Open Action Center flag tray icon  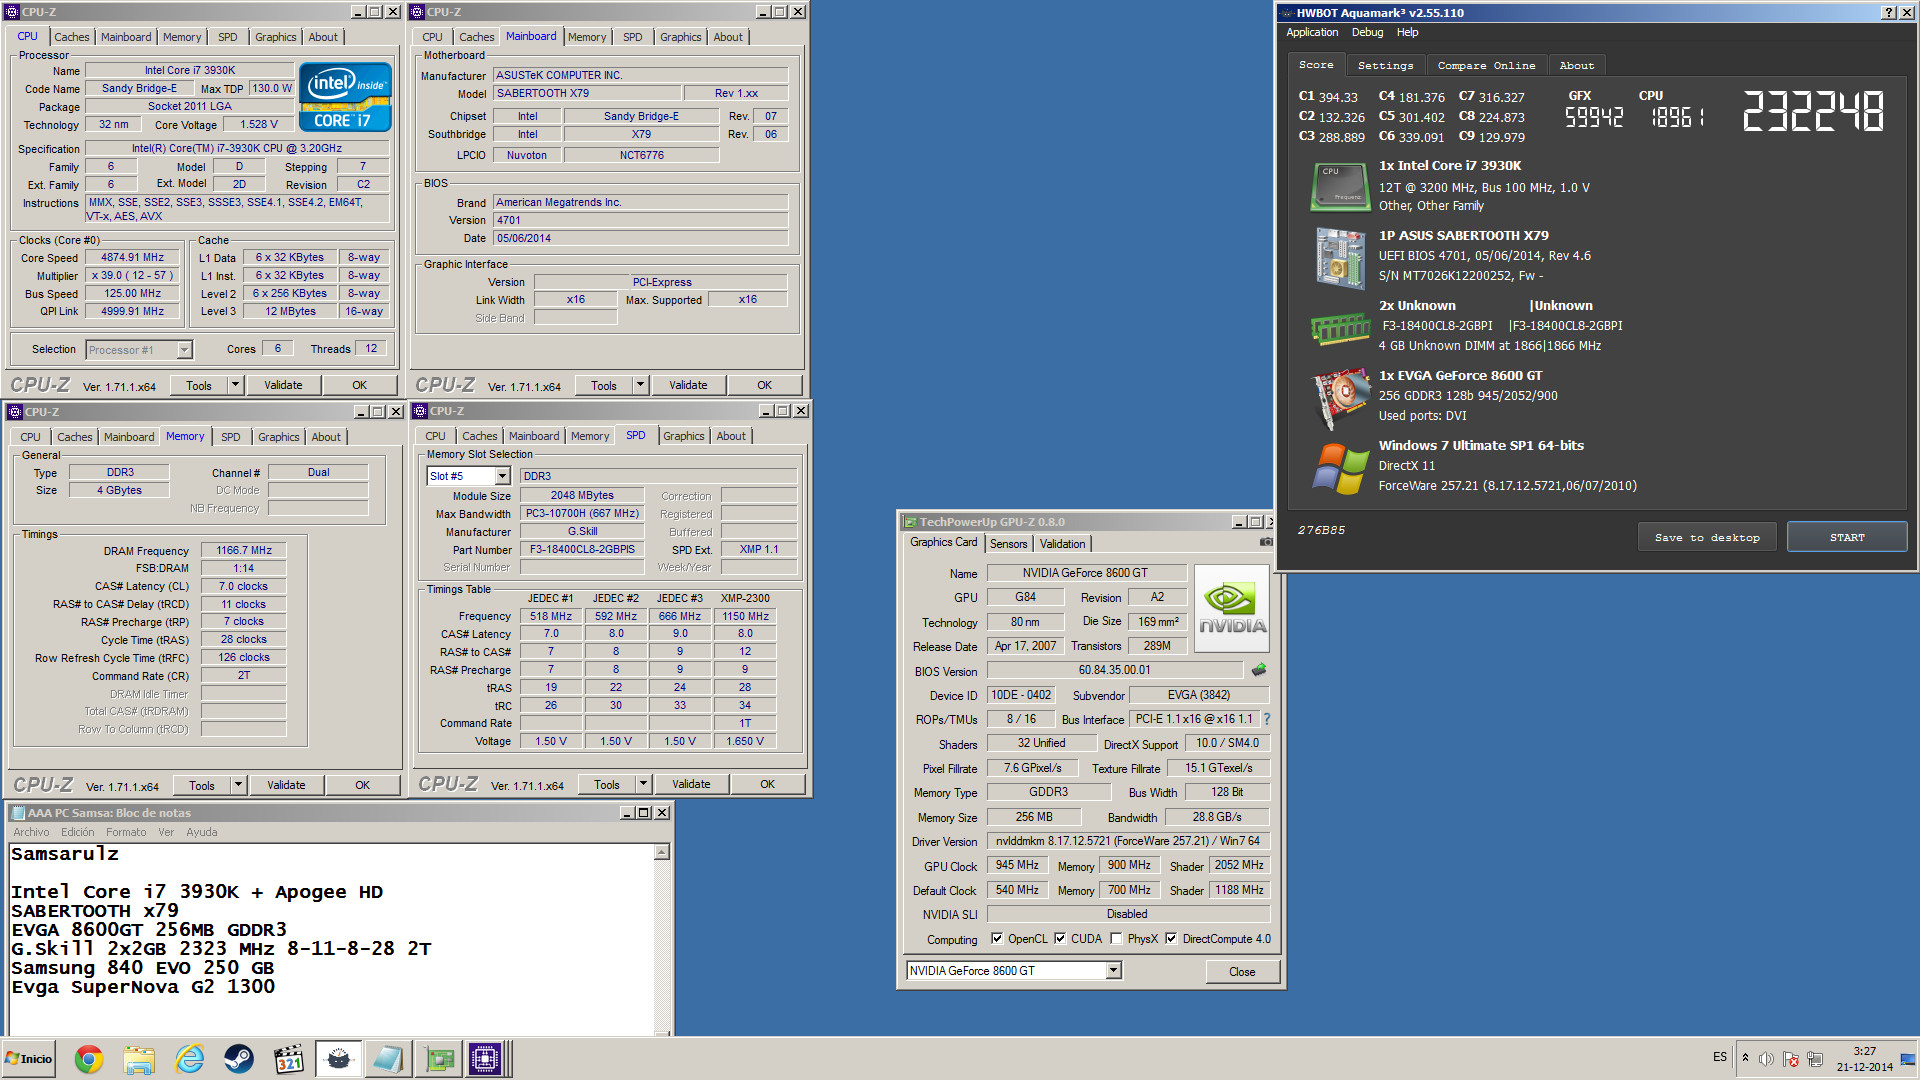pyautogui.click(x=1791, y=1059)
